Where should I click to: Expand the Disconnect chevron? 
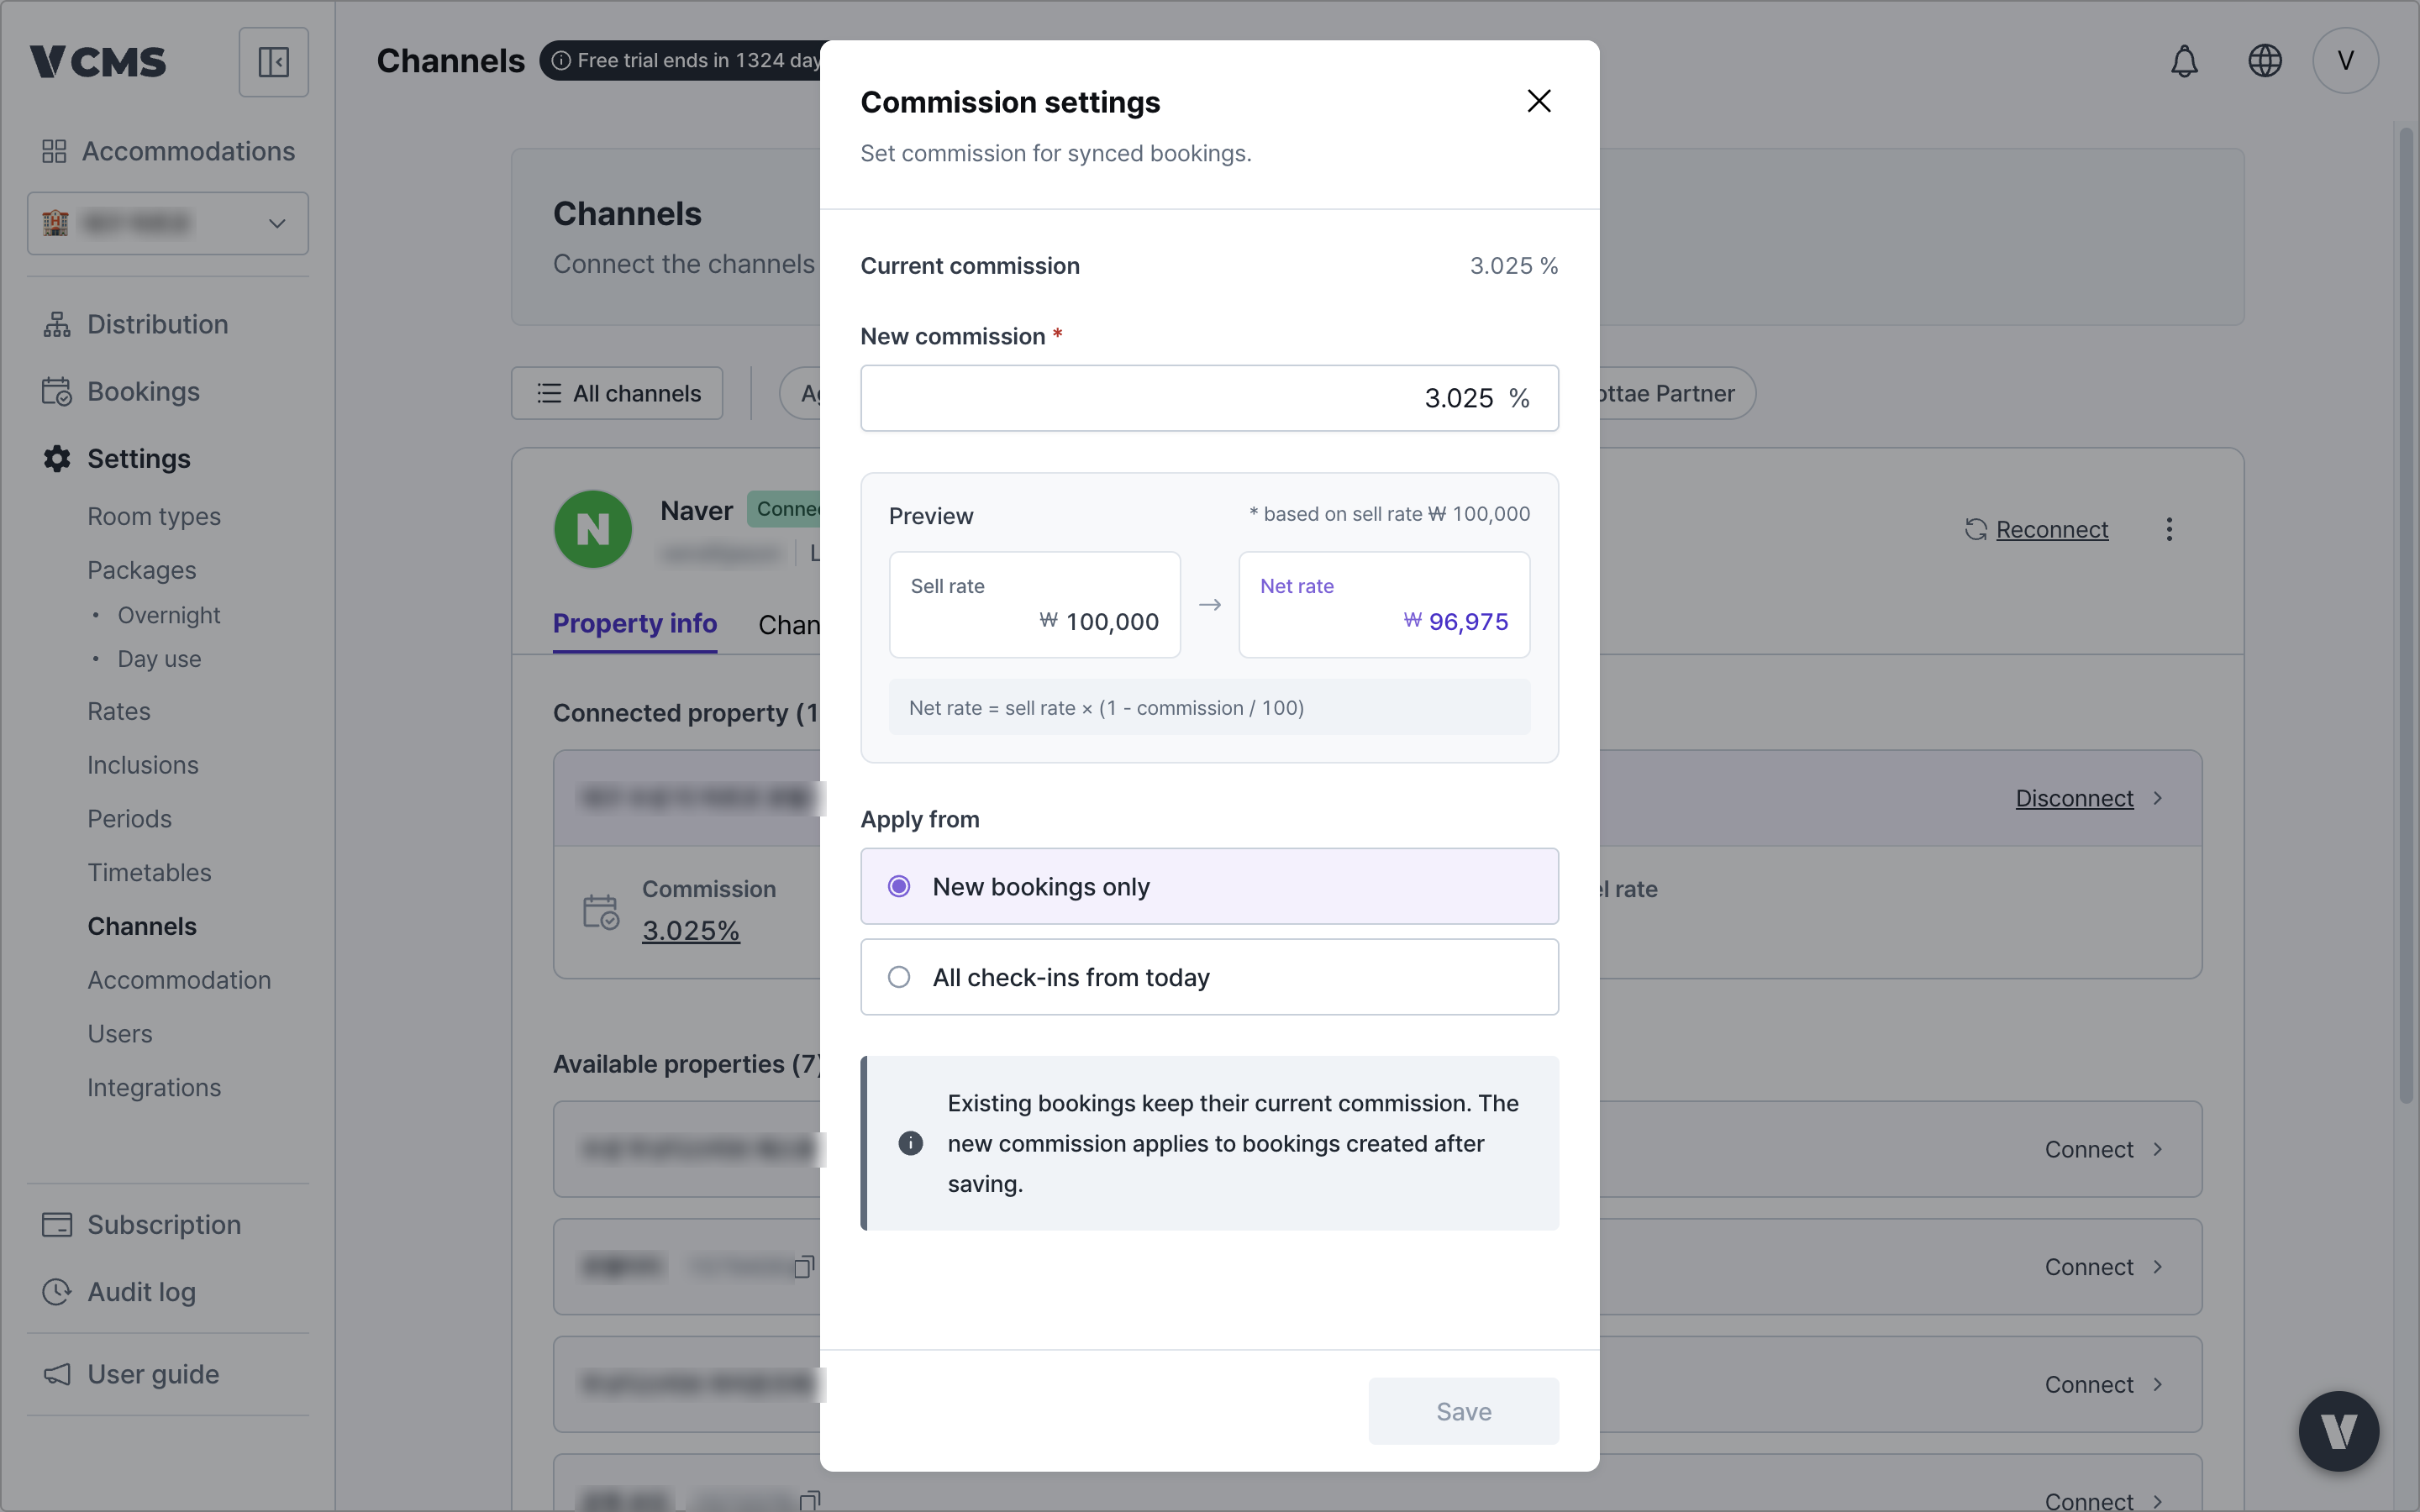pyautogui.click(x=2158, y=798)
